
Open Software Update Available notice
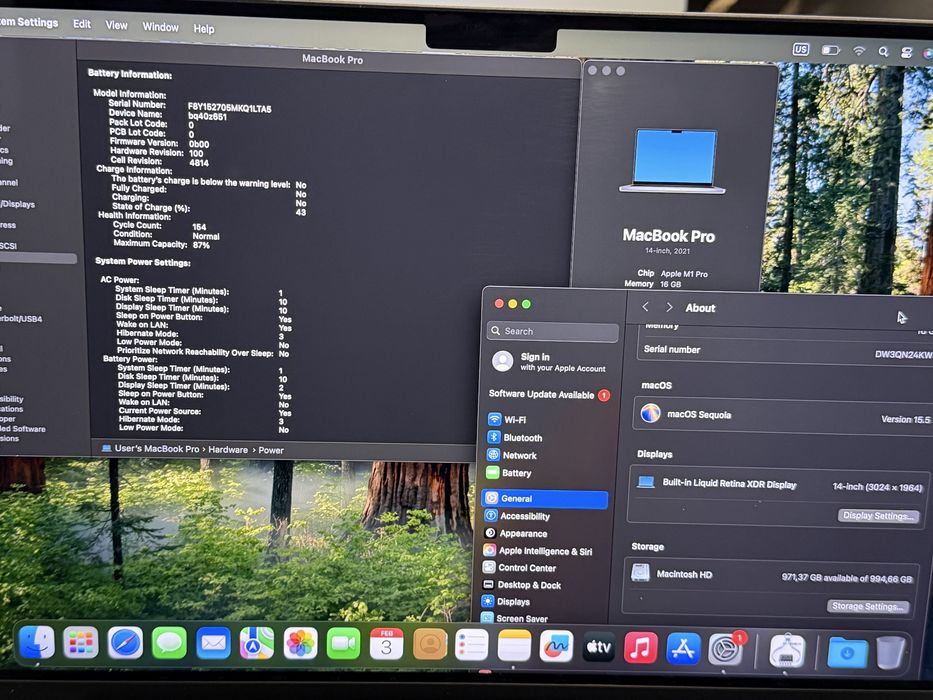click(549, 395)
